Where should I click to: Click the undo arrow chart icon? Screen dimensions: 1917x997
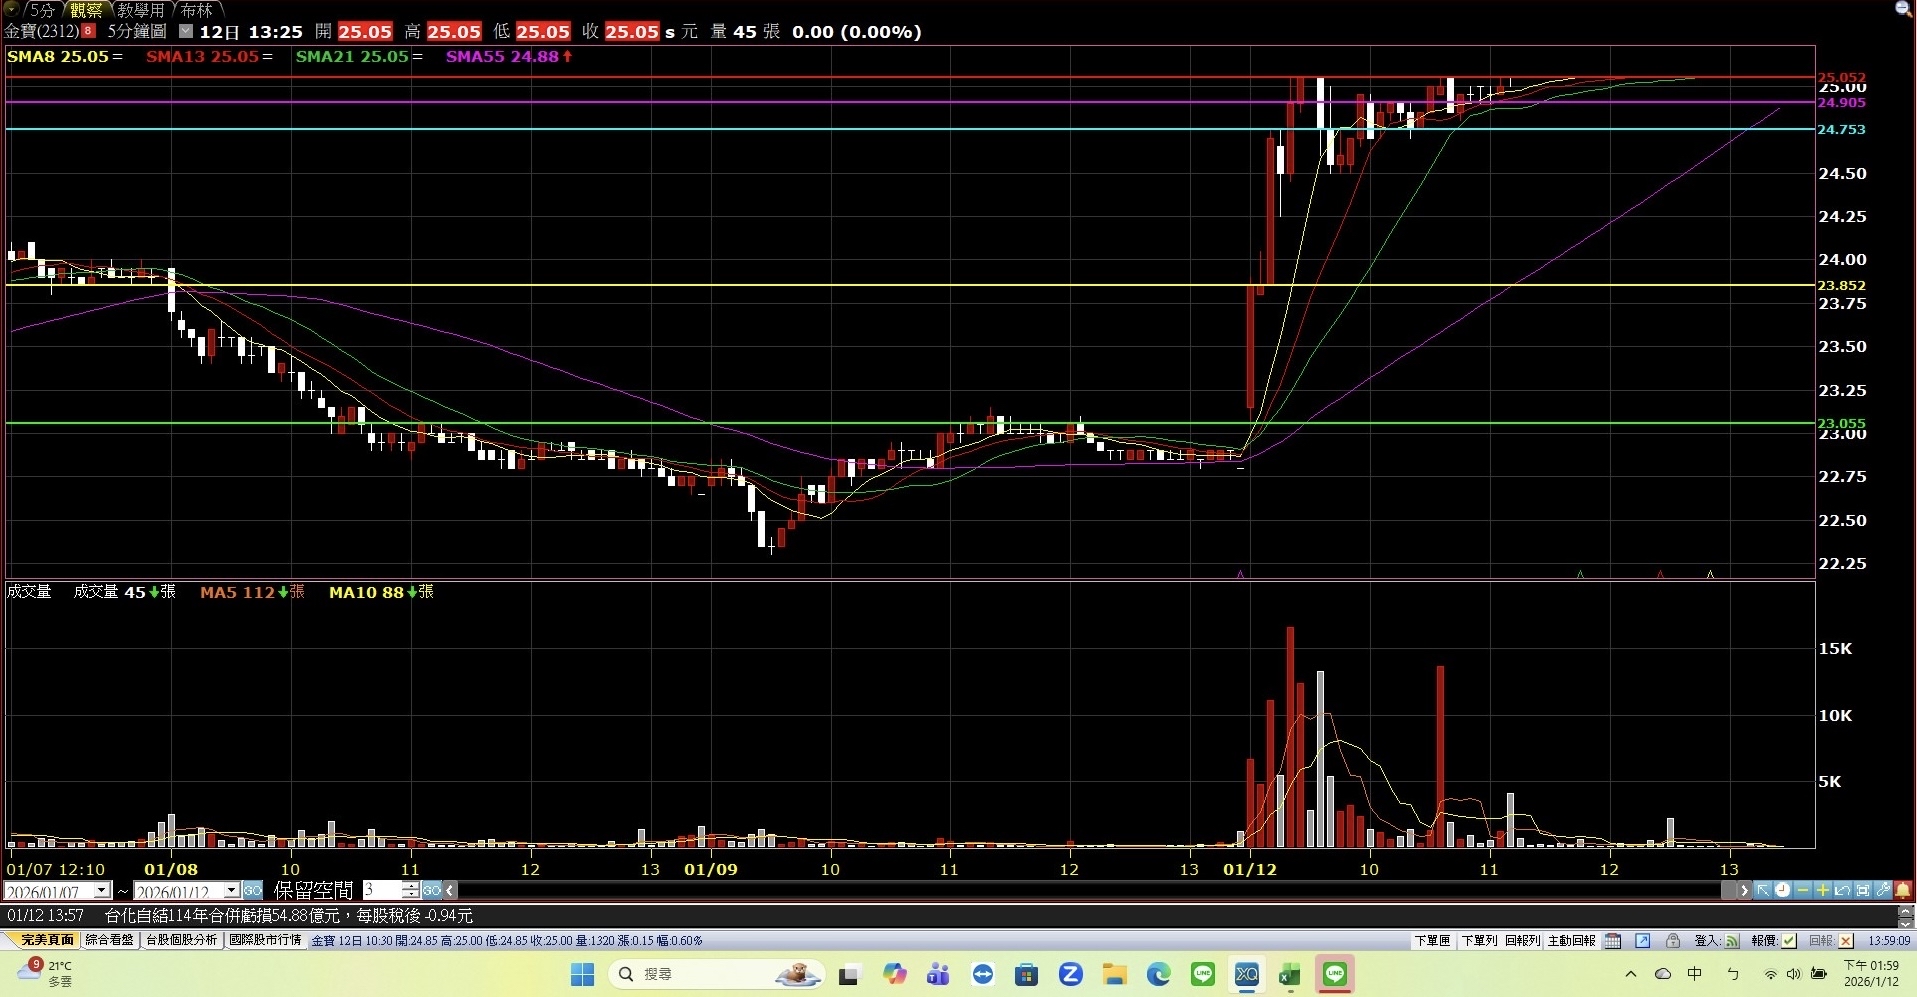pos(1843,890)
